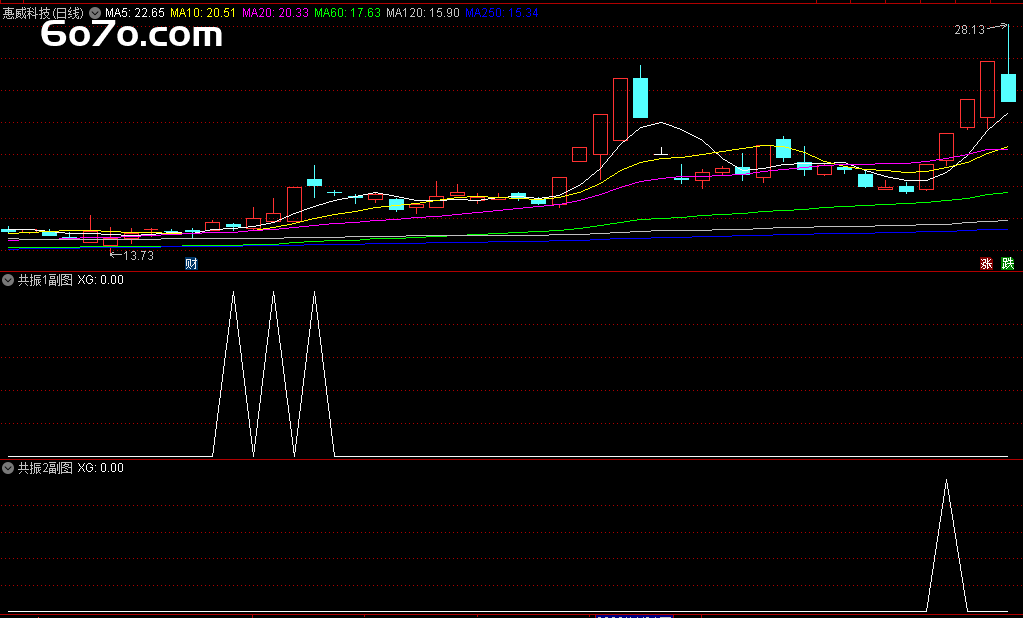1023x618 pixels.
Task: Open the dropdown arrow beside 惠威科技(日线)
Action: pyautogui.click(x=95, y=13)
